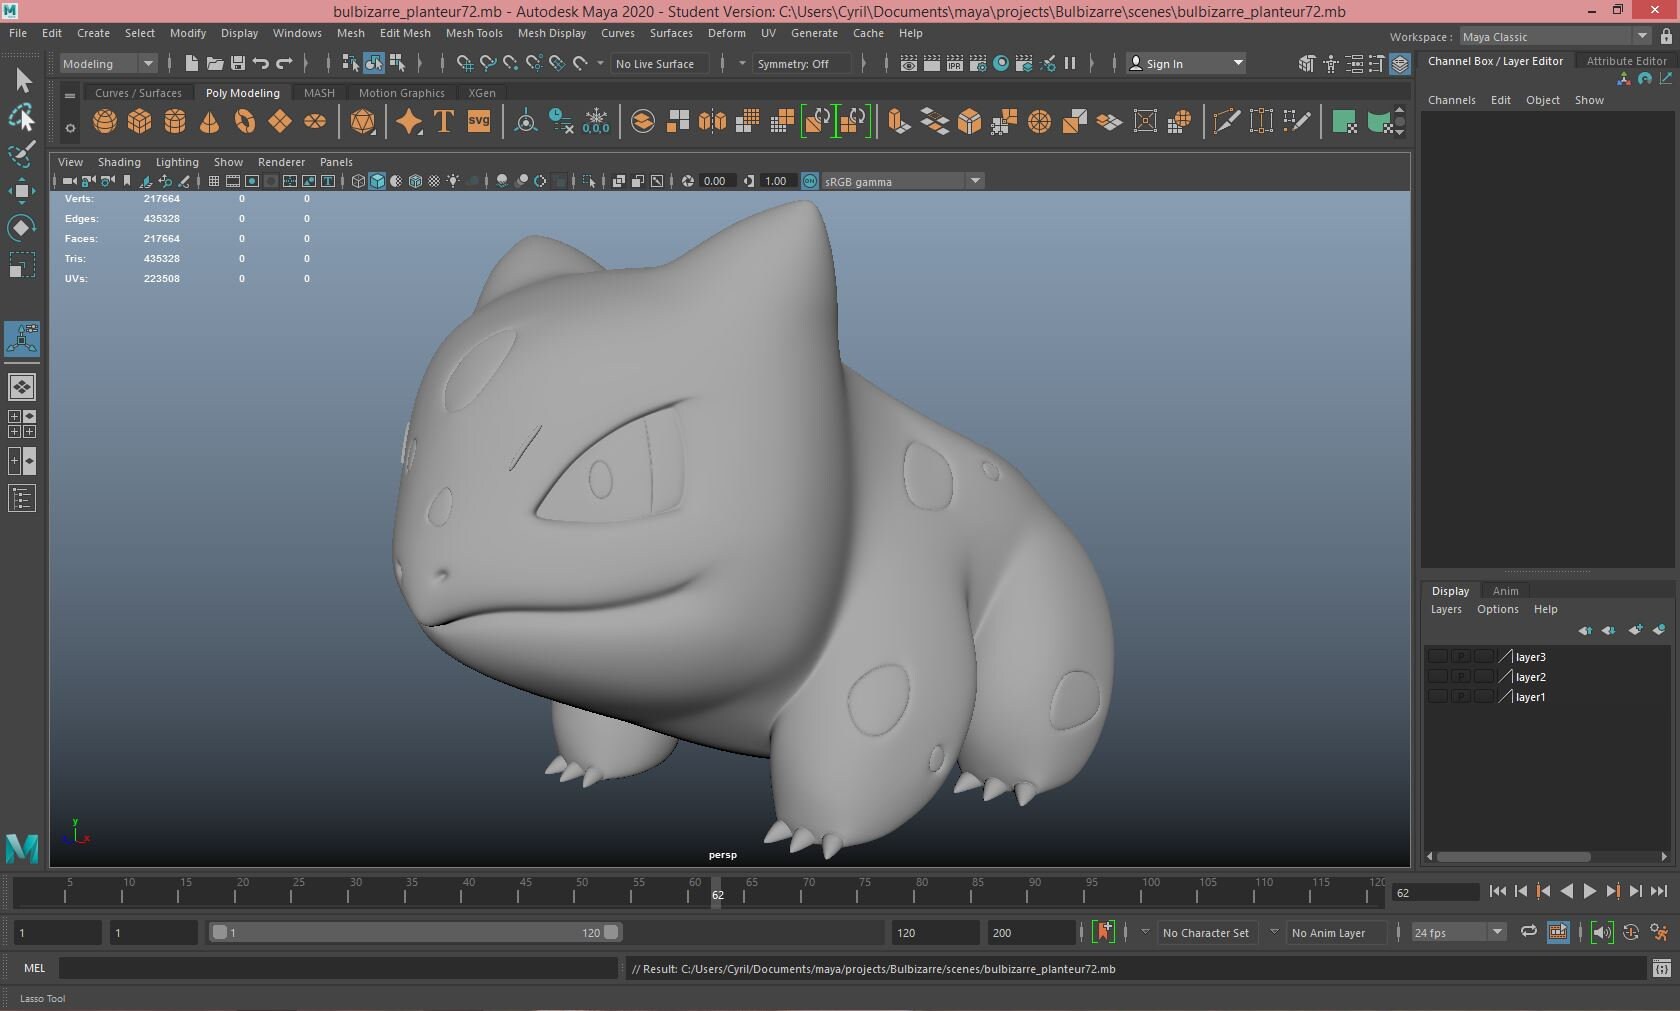Image resolution: width=1680 pixels, height=1011 pixels.
Task: Click the Multi-Cut knife shelf icon
Action: point(1226,122)
